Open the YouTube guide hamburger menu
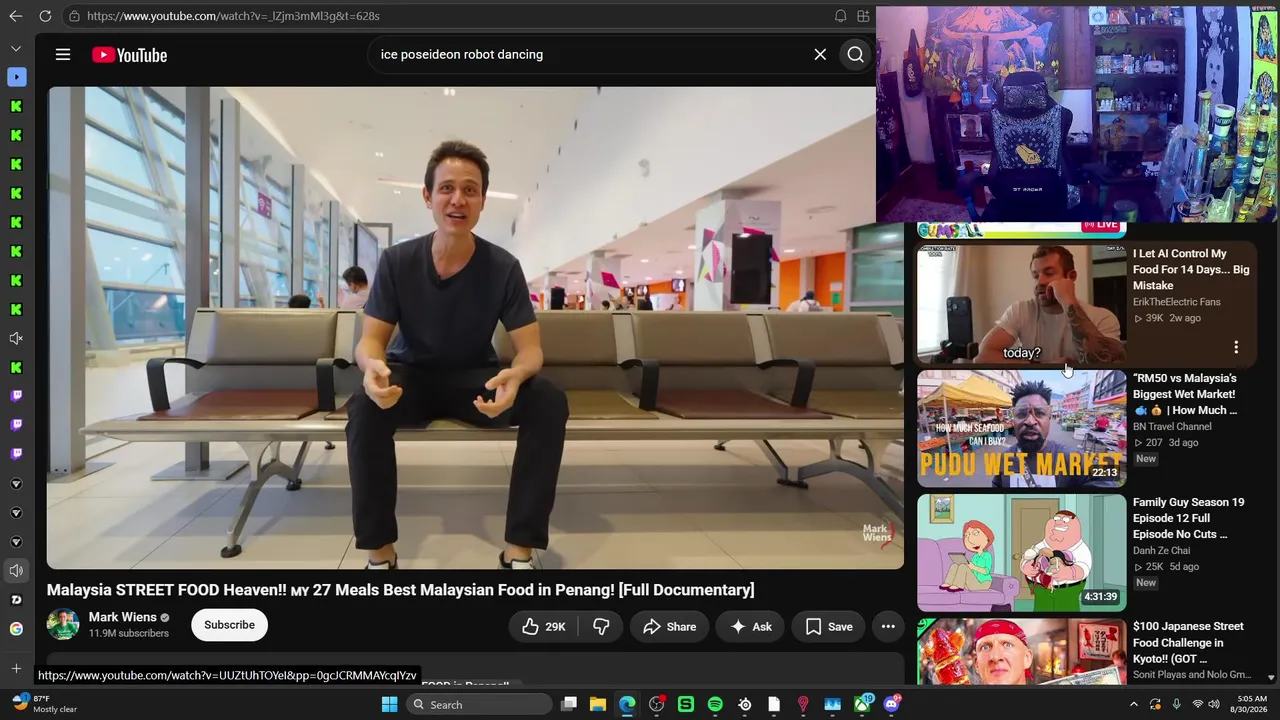 63,55
